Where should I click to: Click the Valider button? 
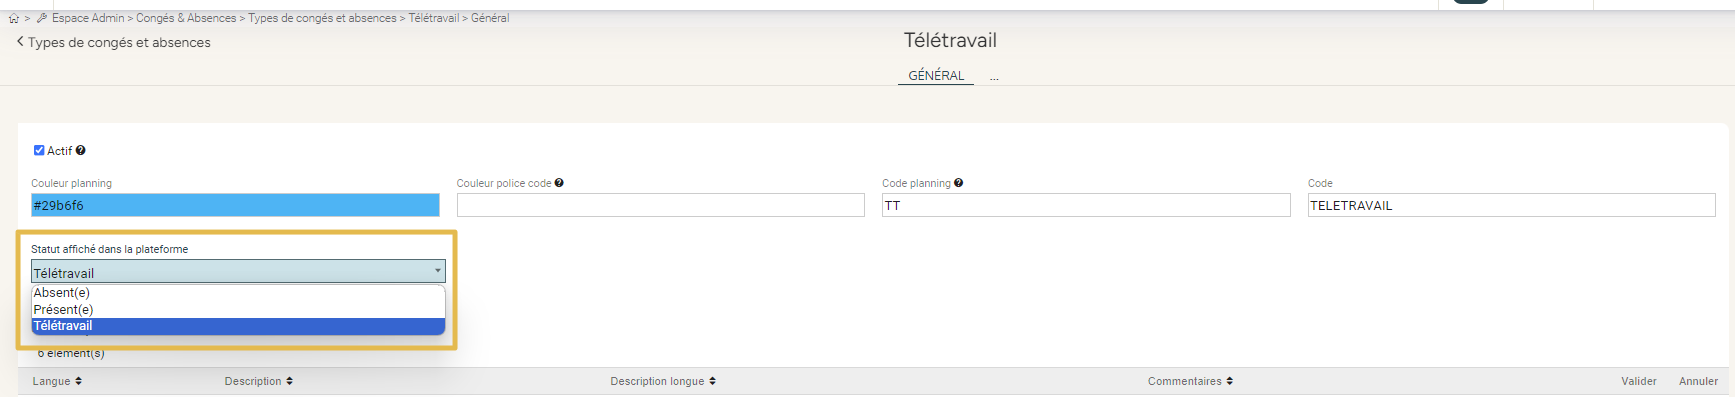(1639, 381)
